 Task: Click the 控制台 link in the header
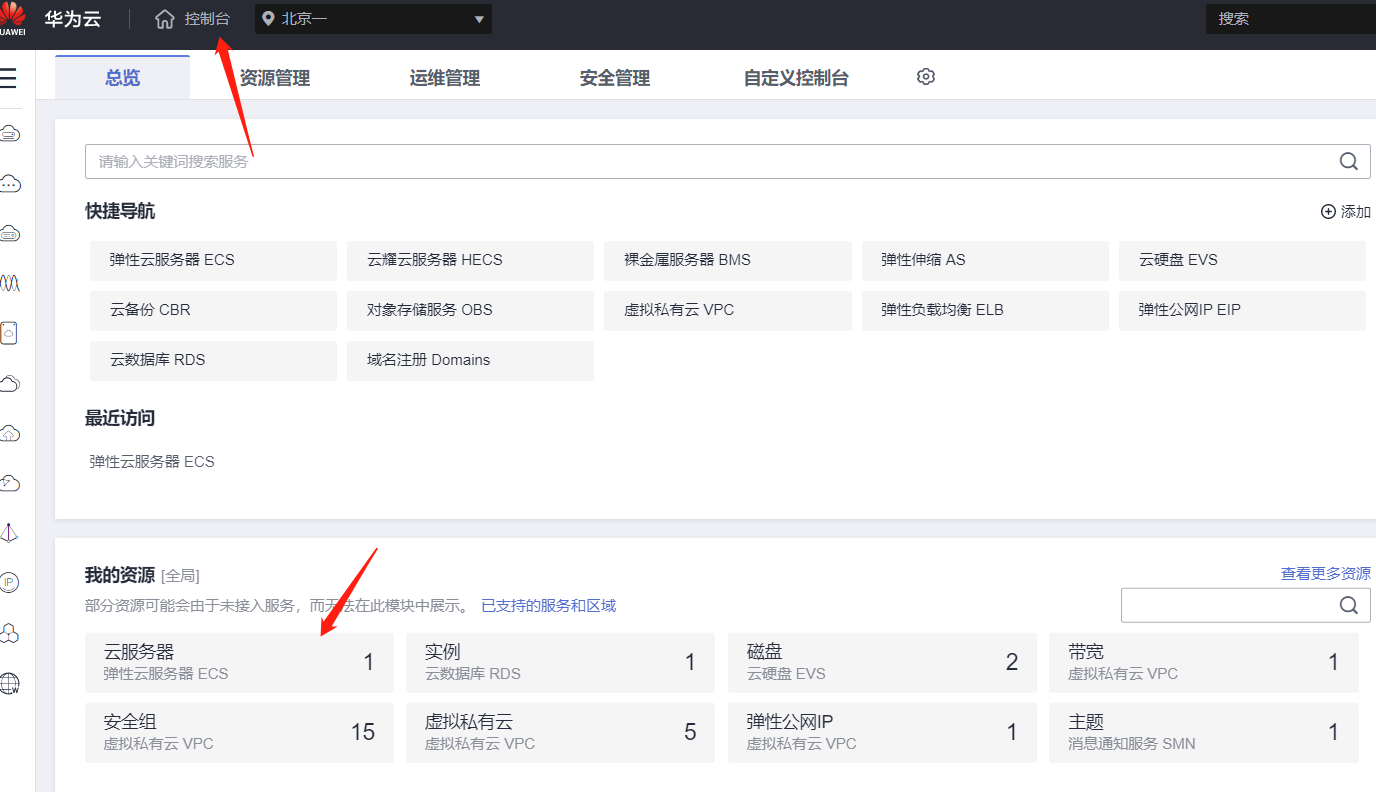click(207, 19)
